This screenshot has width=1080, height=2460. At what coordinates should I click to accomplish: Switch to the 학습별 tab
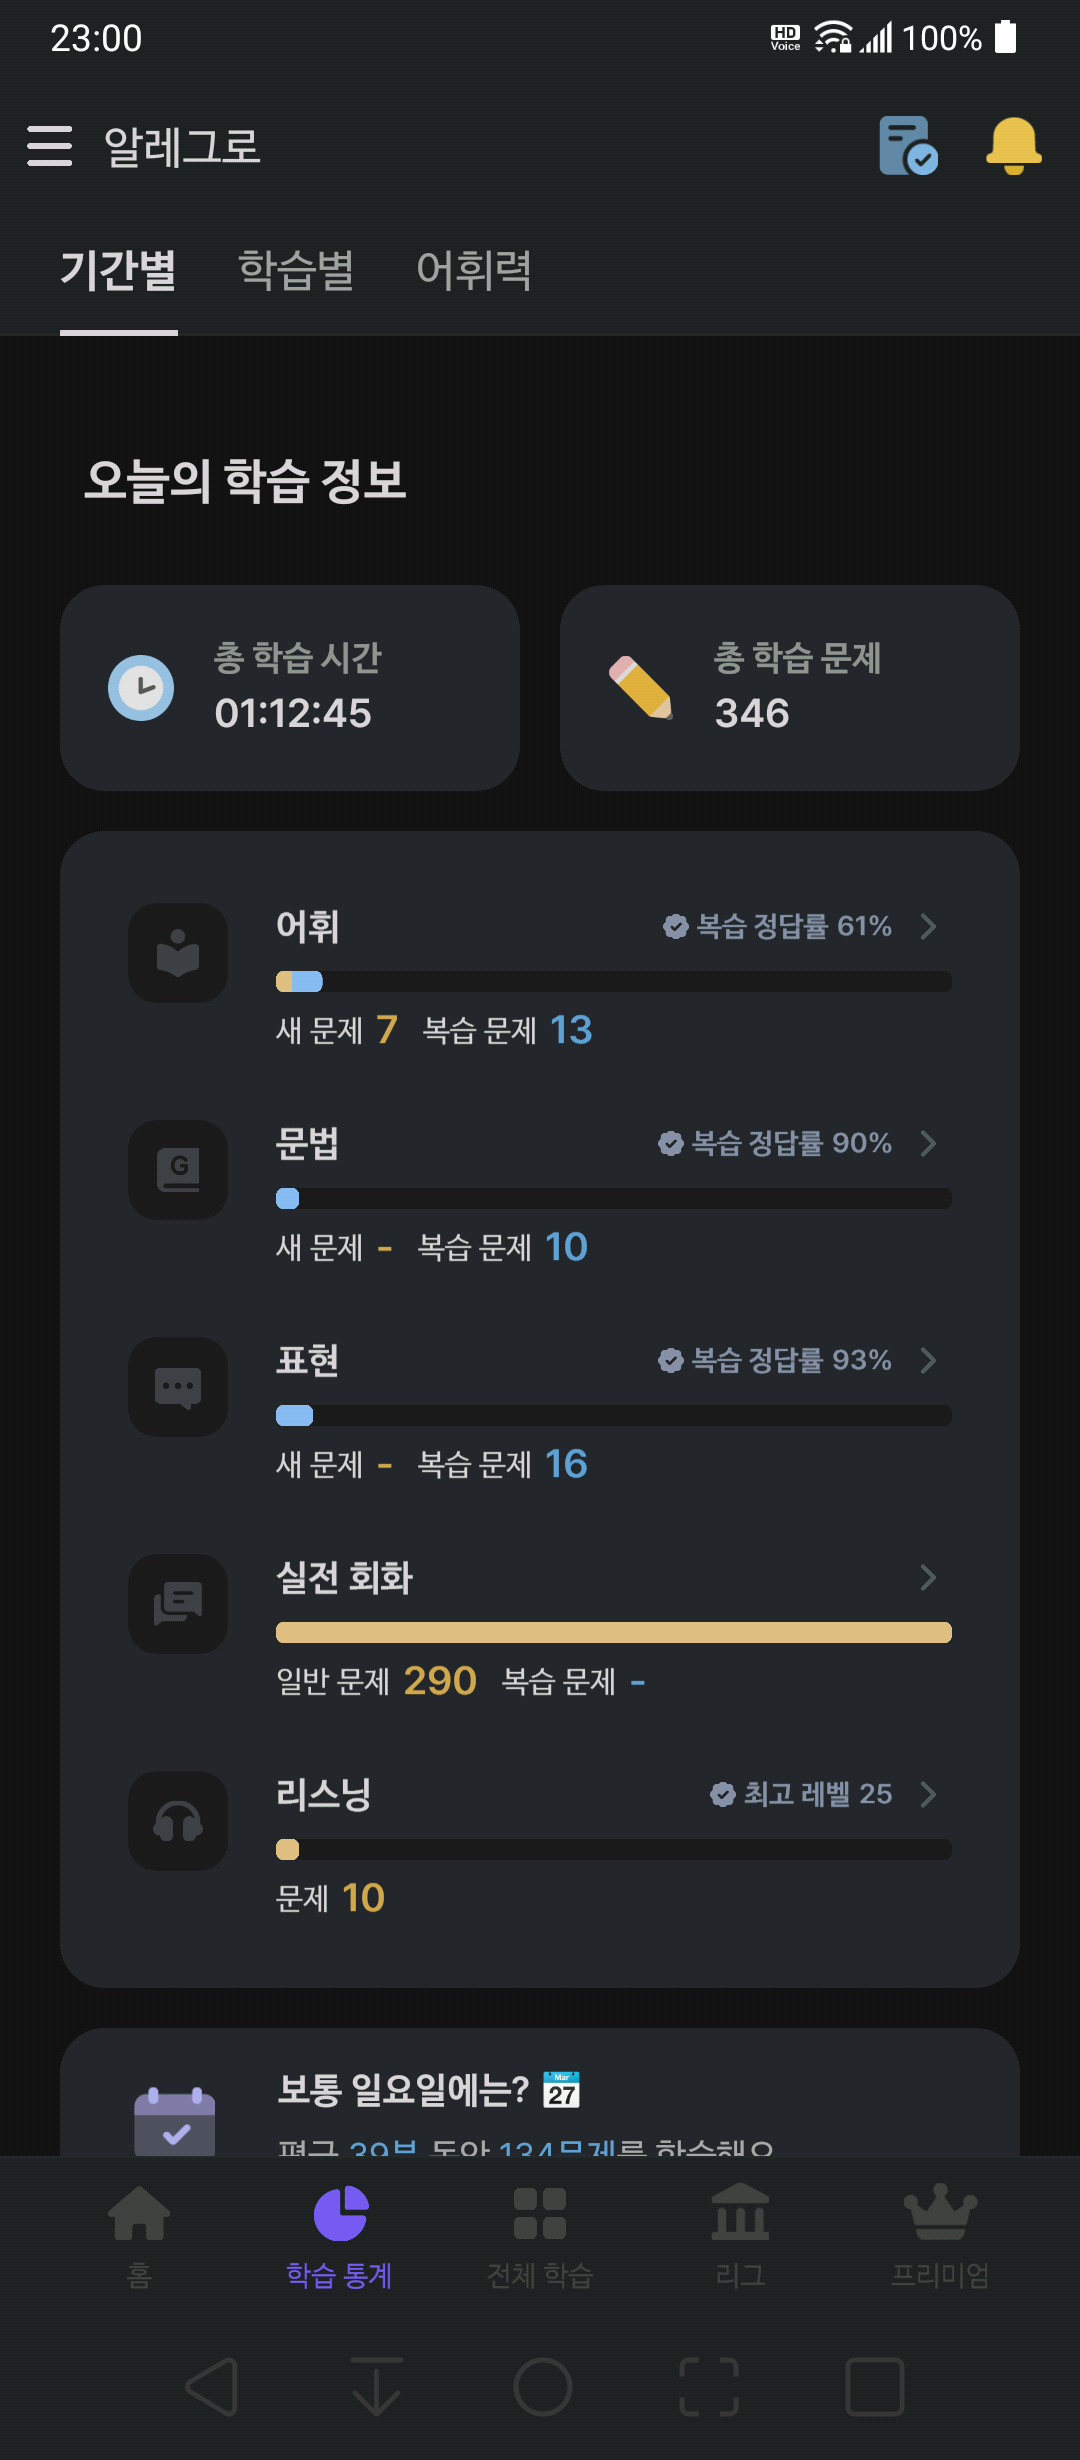click(x=296, y=270)
